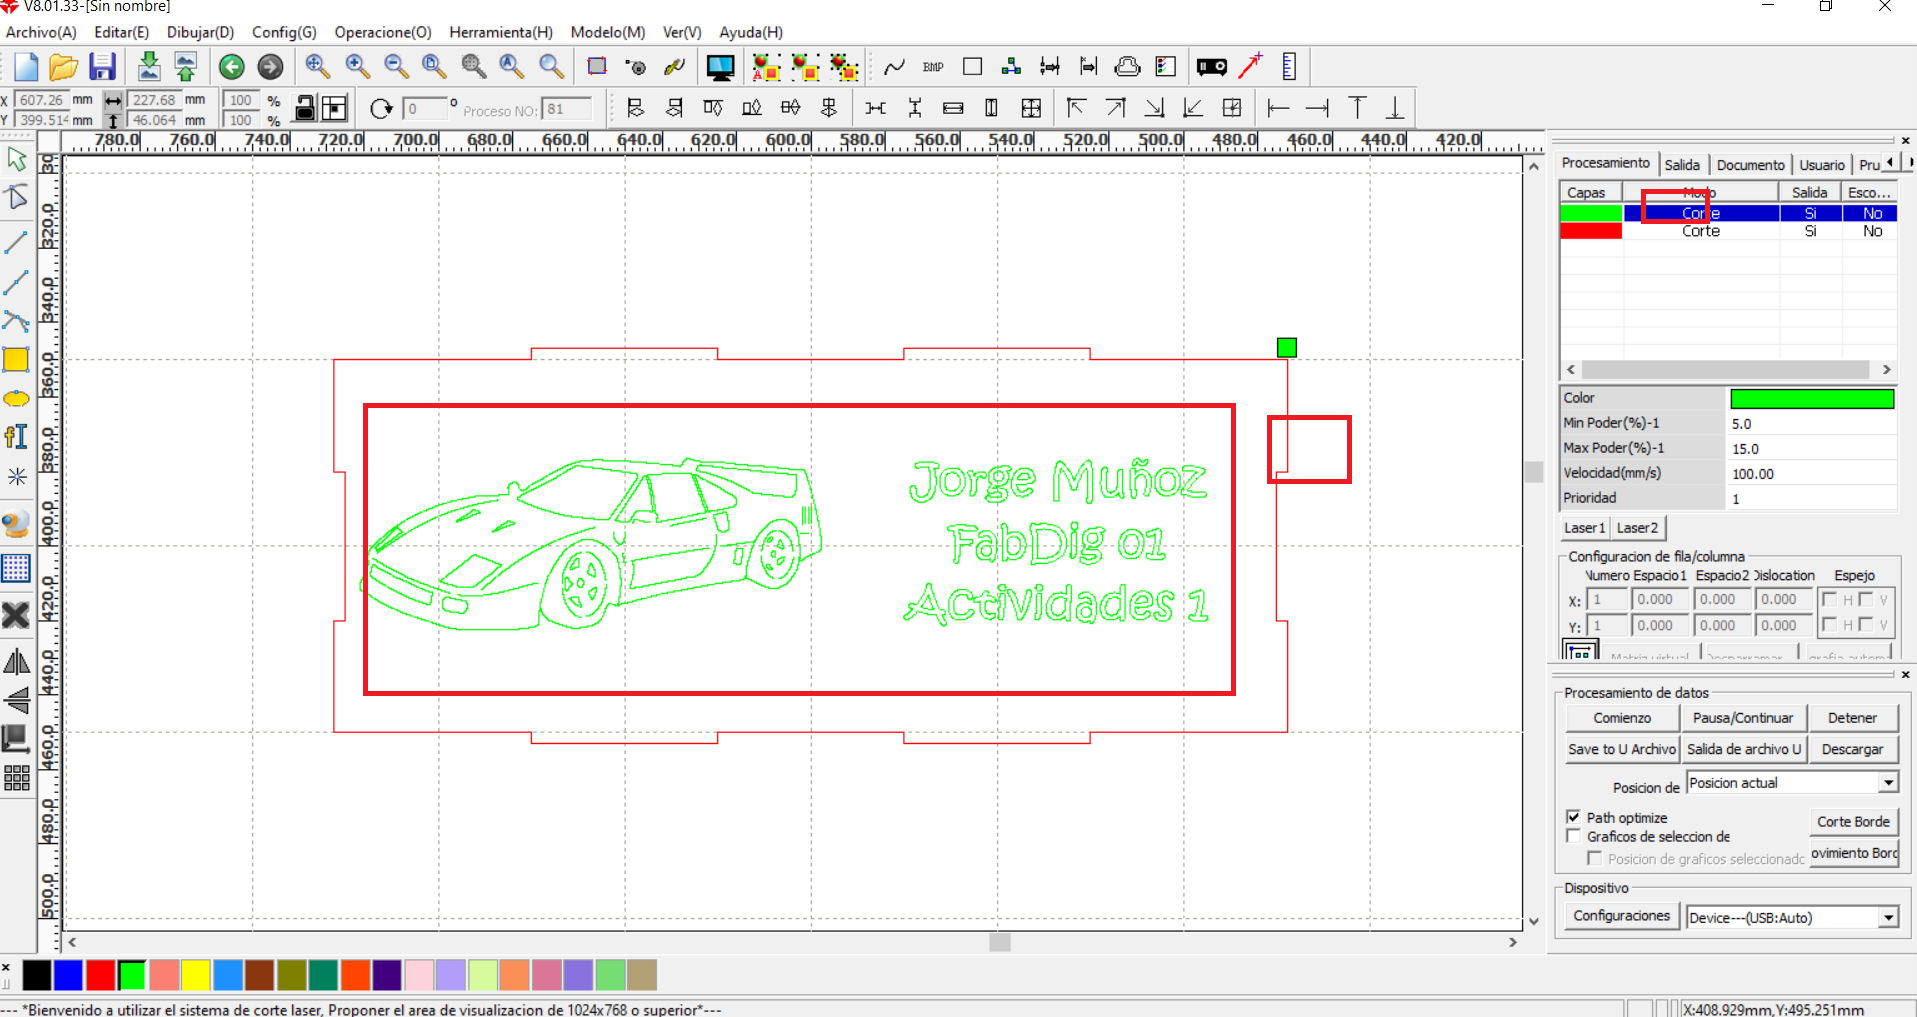Switch to the Salida tab
Image resolution: width=1917 pixels, height=1017 pixels.
[1682, 165]
